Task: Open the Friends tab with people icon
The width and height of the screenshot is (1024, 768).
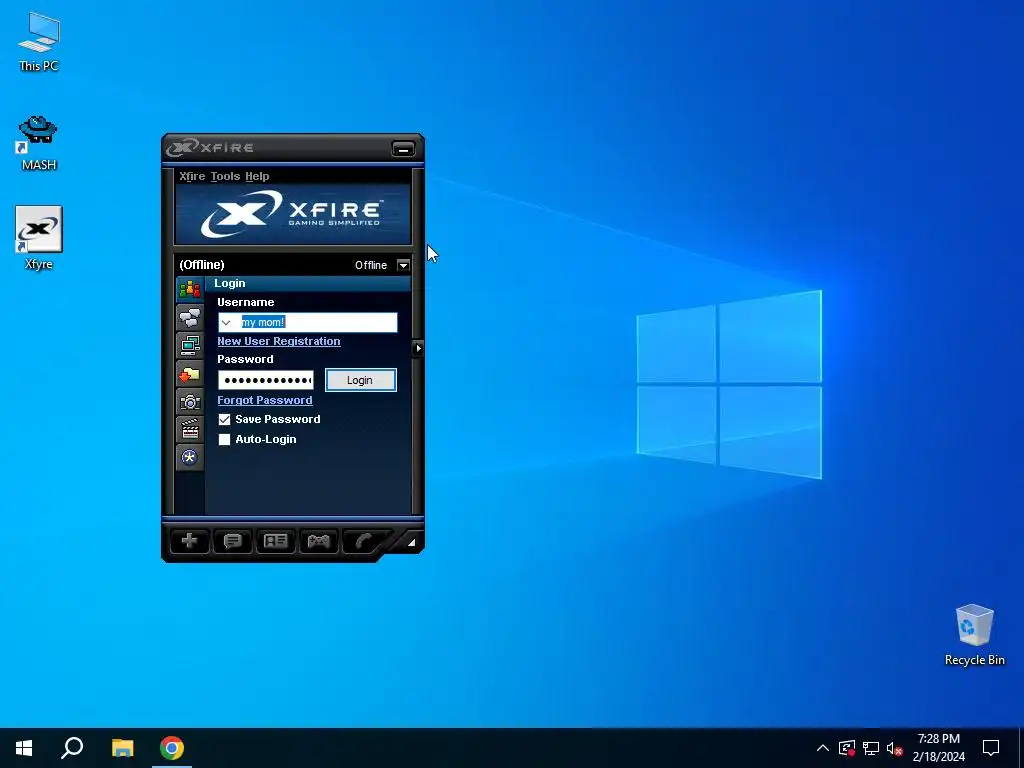Action: point(190,289)
